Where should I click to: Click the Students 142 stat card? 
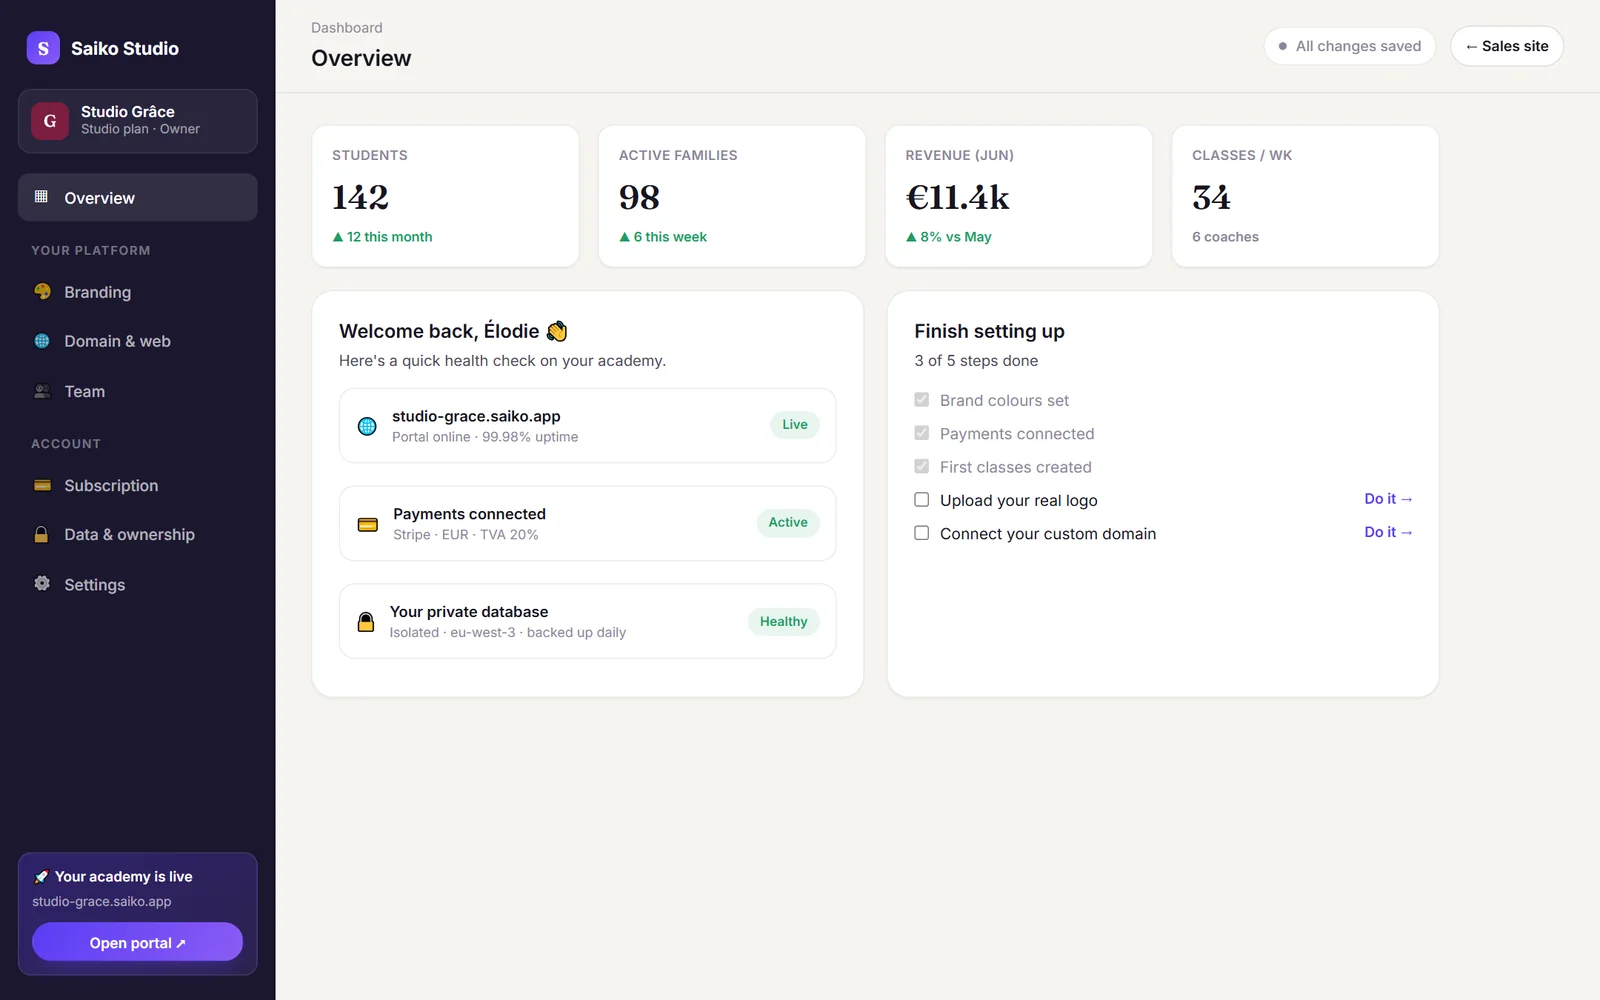(x=445, y=196)
